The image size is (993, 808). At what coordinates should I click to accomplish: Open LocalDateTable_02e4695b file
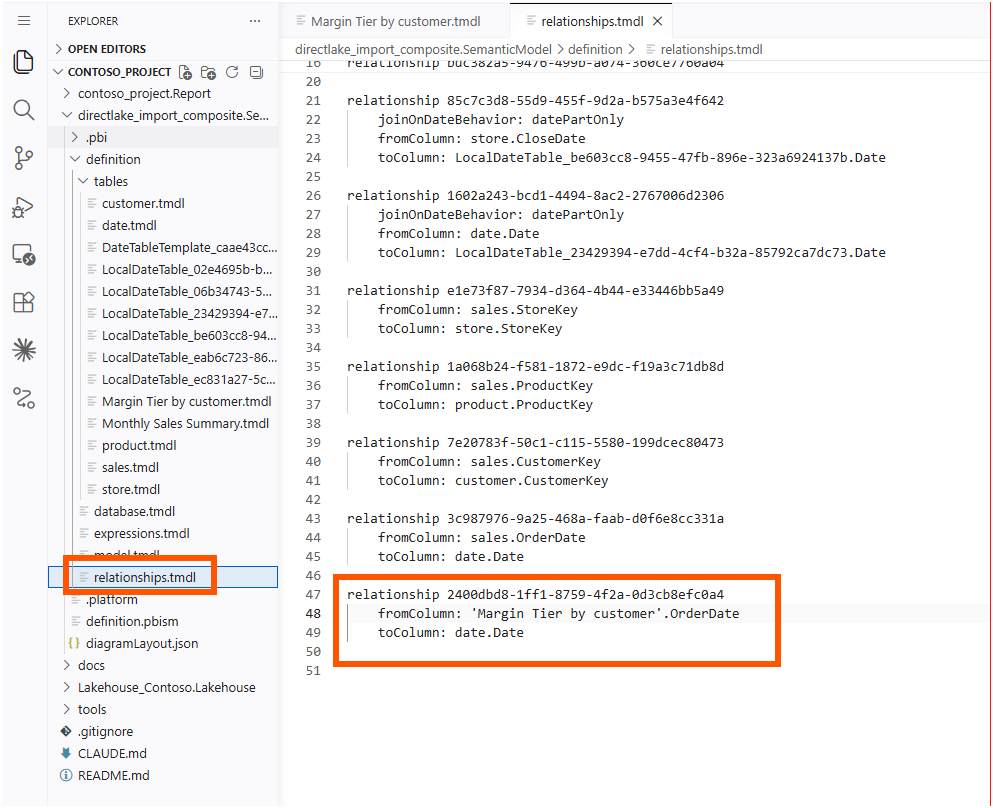(187, 270)
